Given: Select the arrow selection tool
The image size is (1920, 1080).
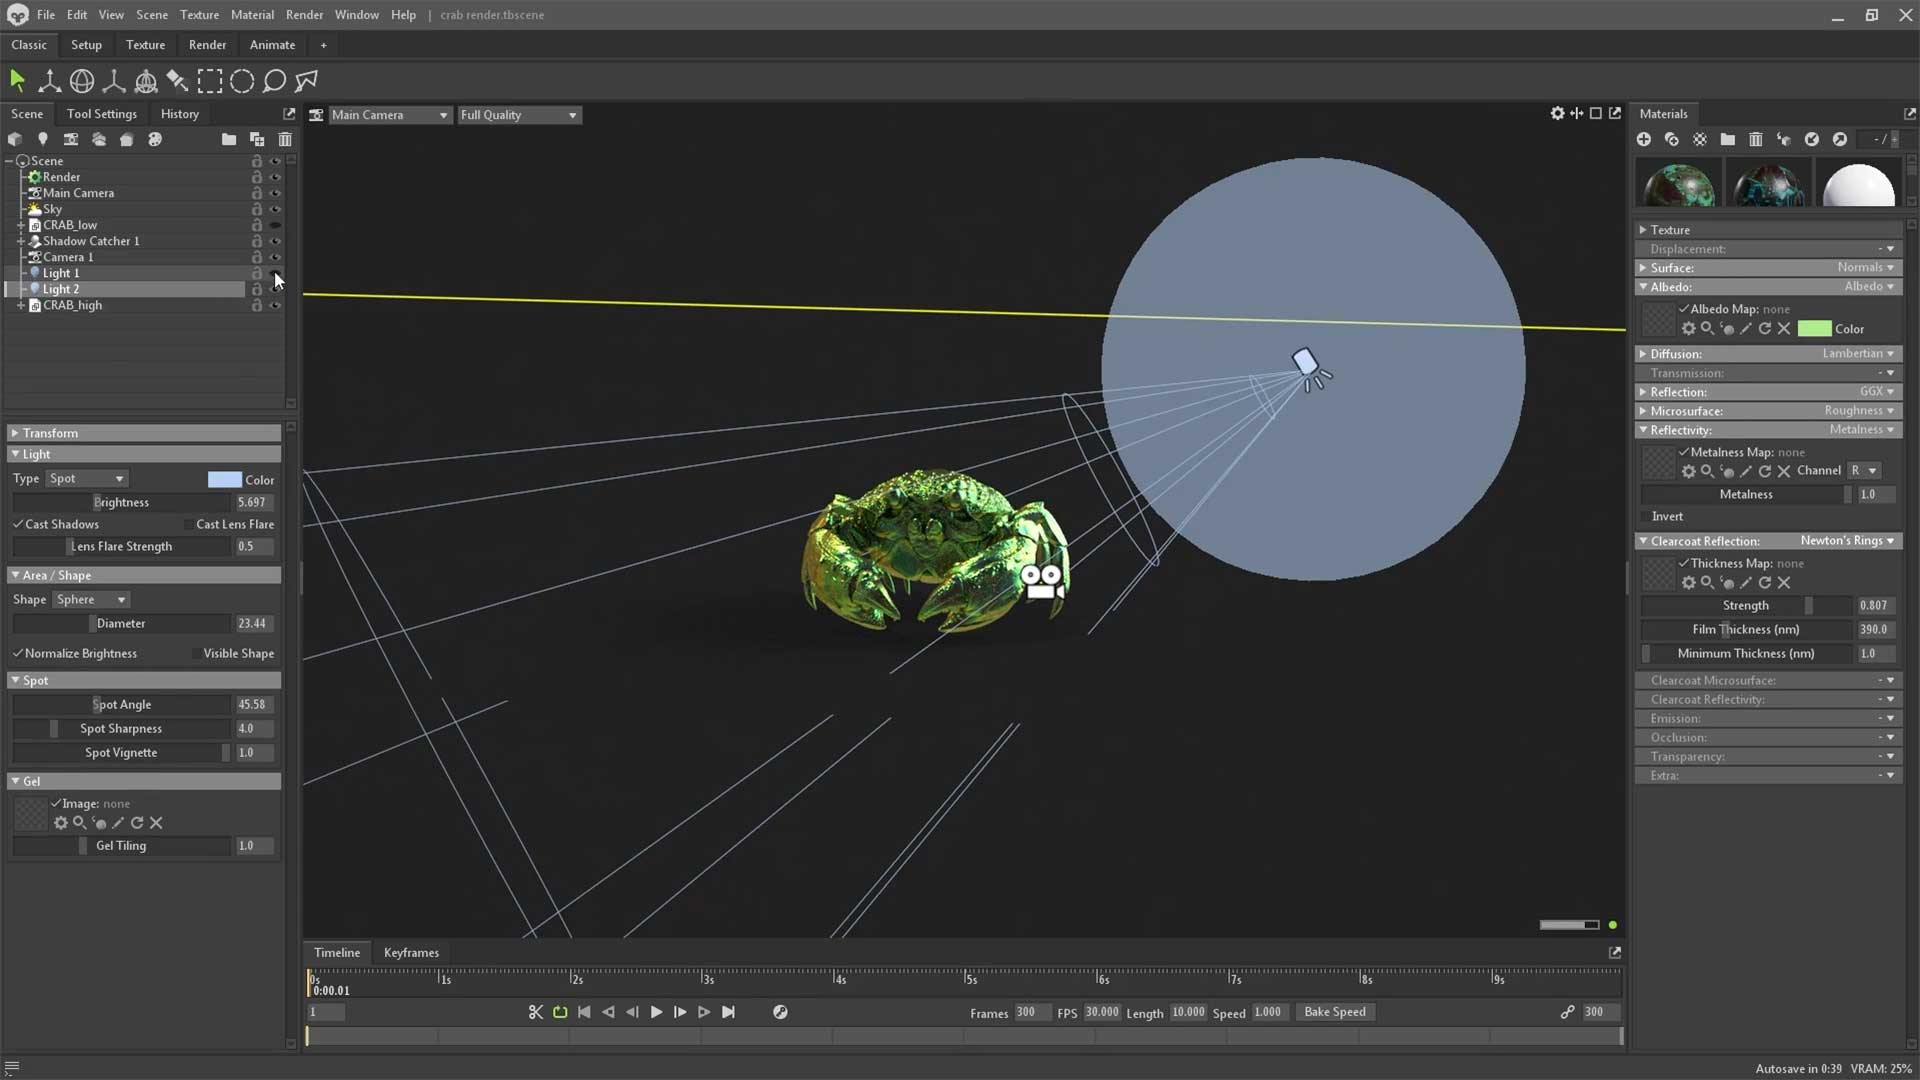Looking at the screenshot, I should pos(17,81).
